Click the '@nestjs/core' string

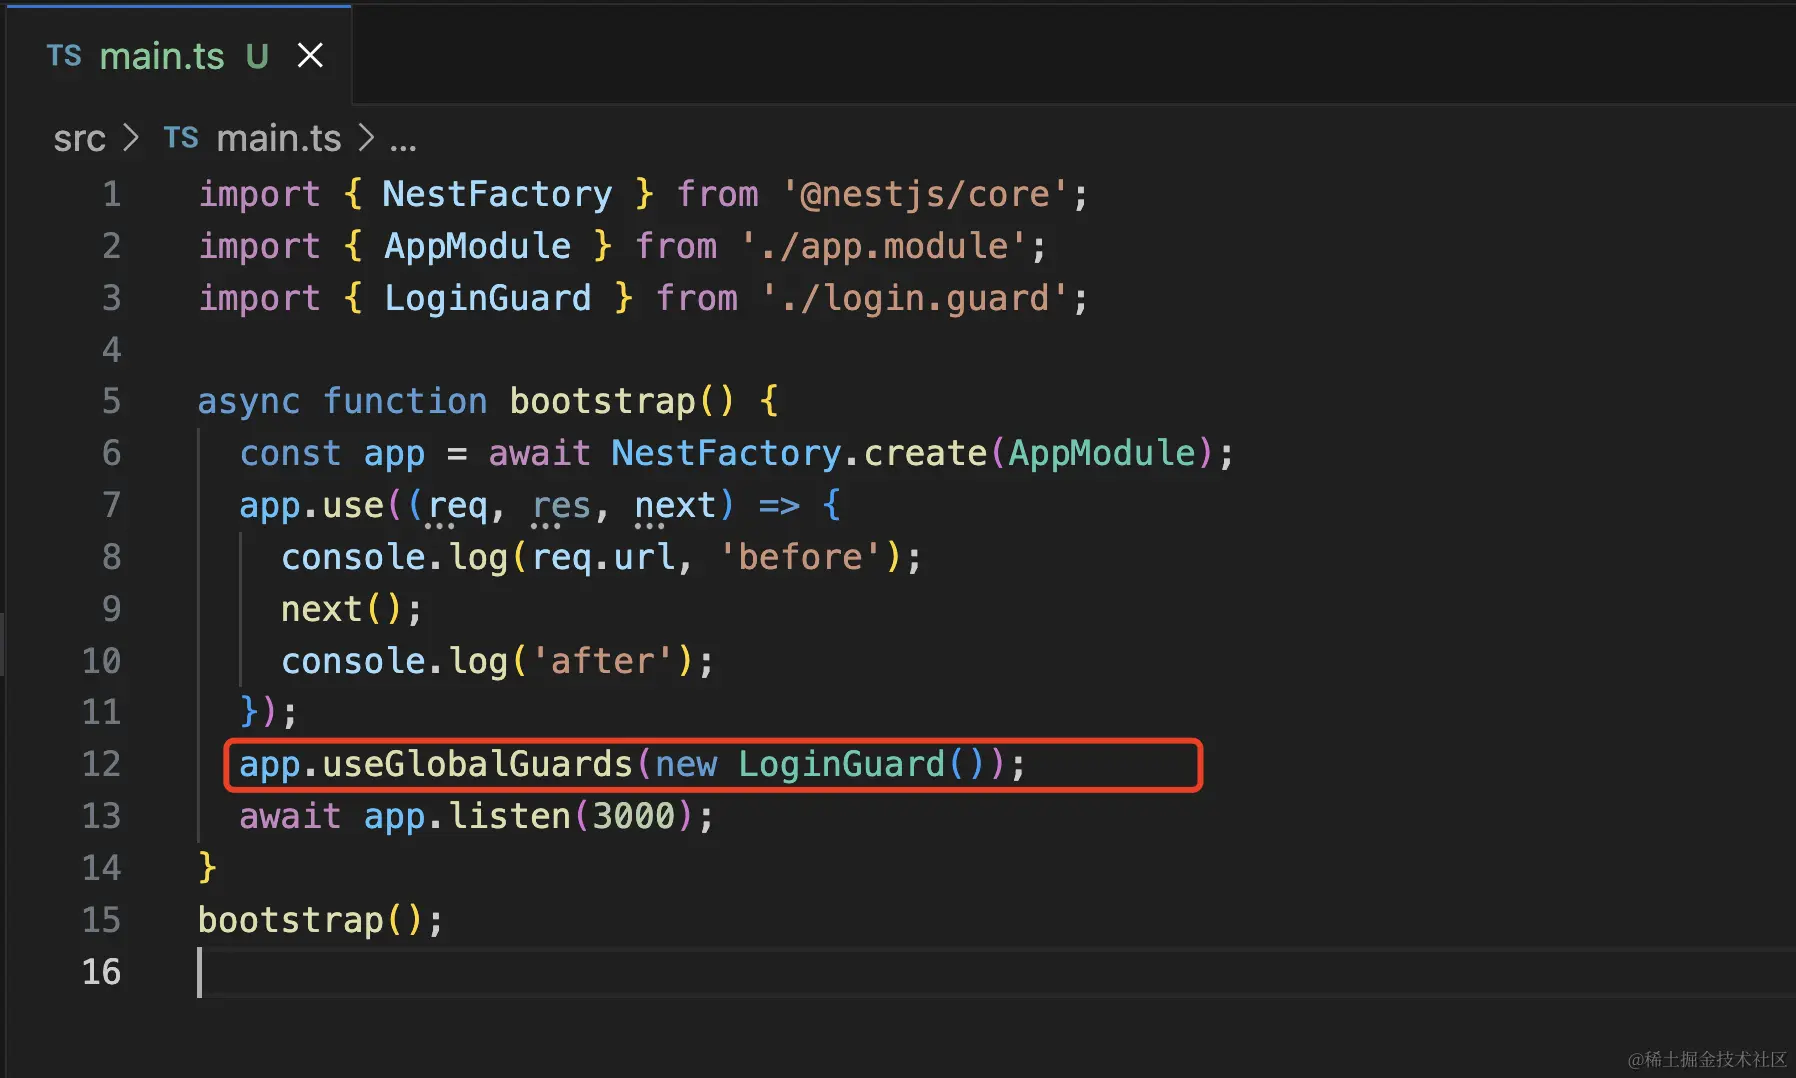925,194
